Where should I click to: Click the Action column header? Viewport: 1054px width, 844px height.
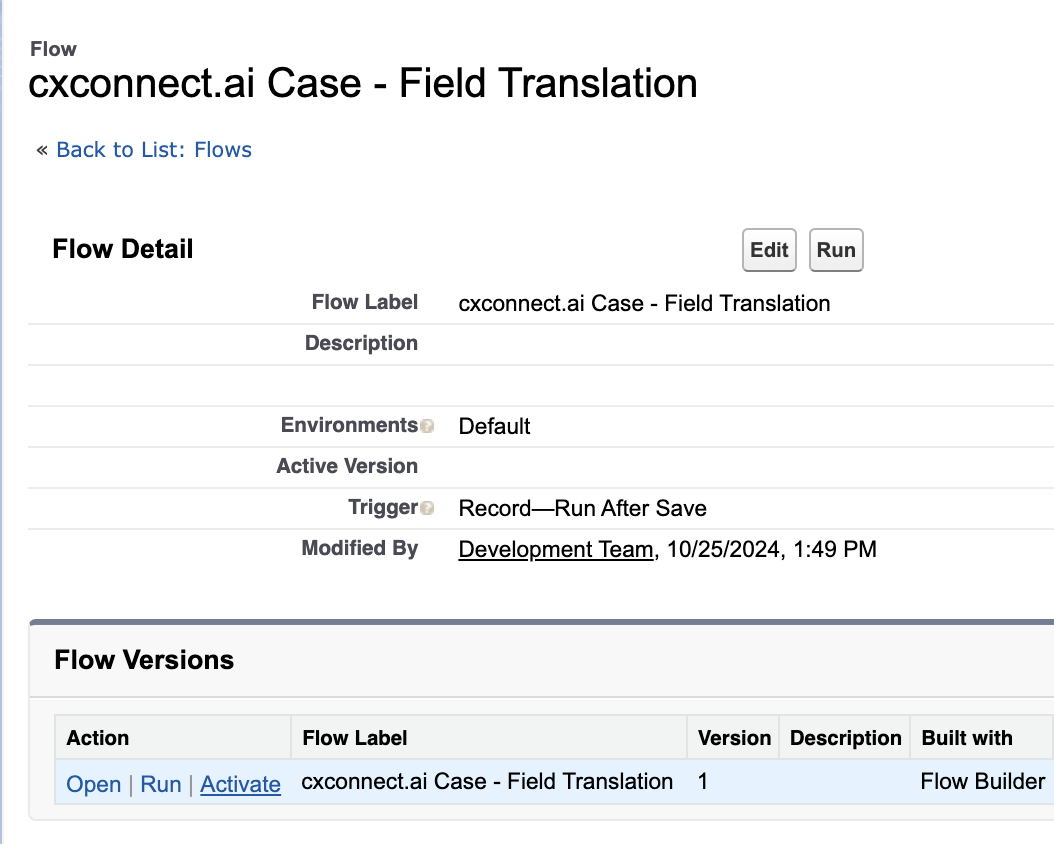[x=98, y=738]
